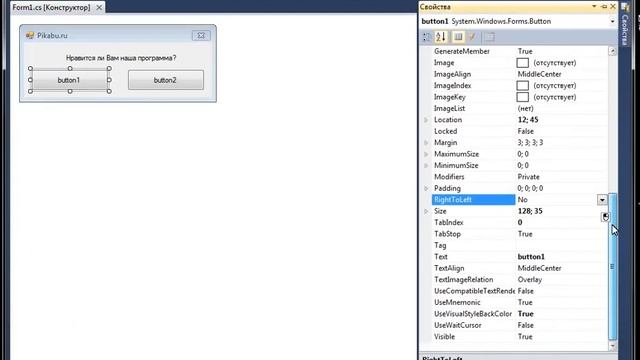
Task: Toggle auto-hide pin of Properties panel
Action: tap(604, 7)
